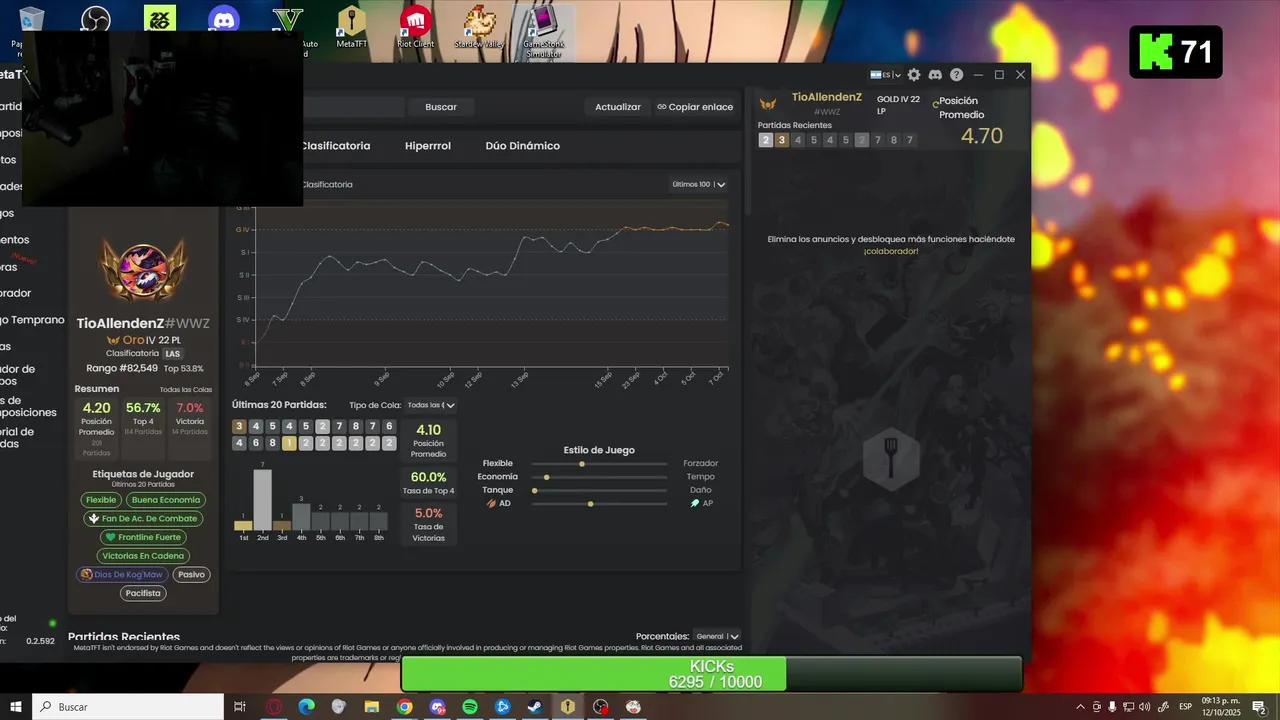Open the notification center icon
The width and height of the screenshot is (1280, 720).
click(1259, 707)
